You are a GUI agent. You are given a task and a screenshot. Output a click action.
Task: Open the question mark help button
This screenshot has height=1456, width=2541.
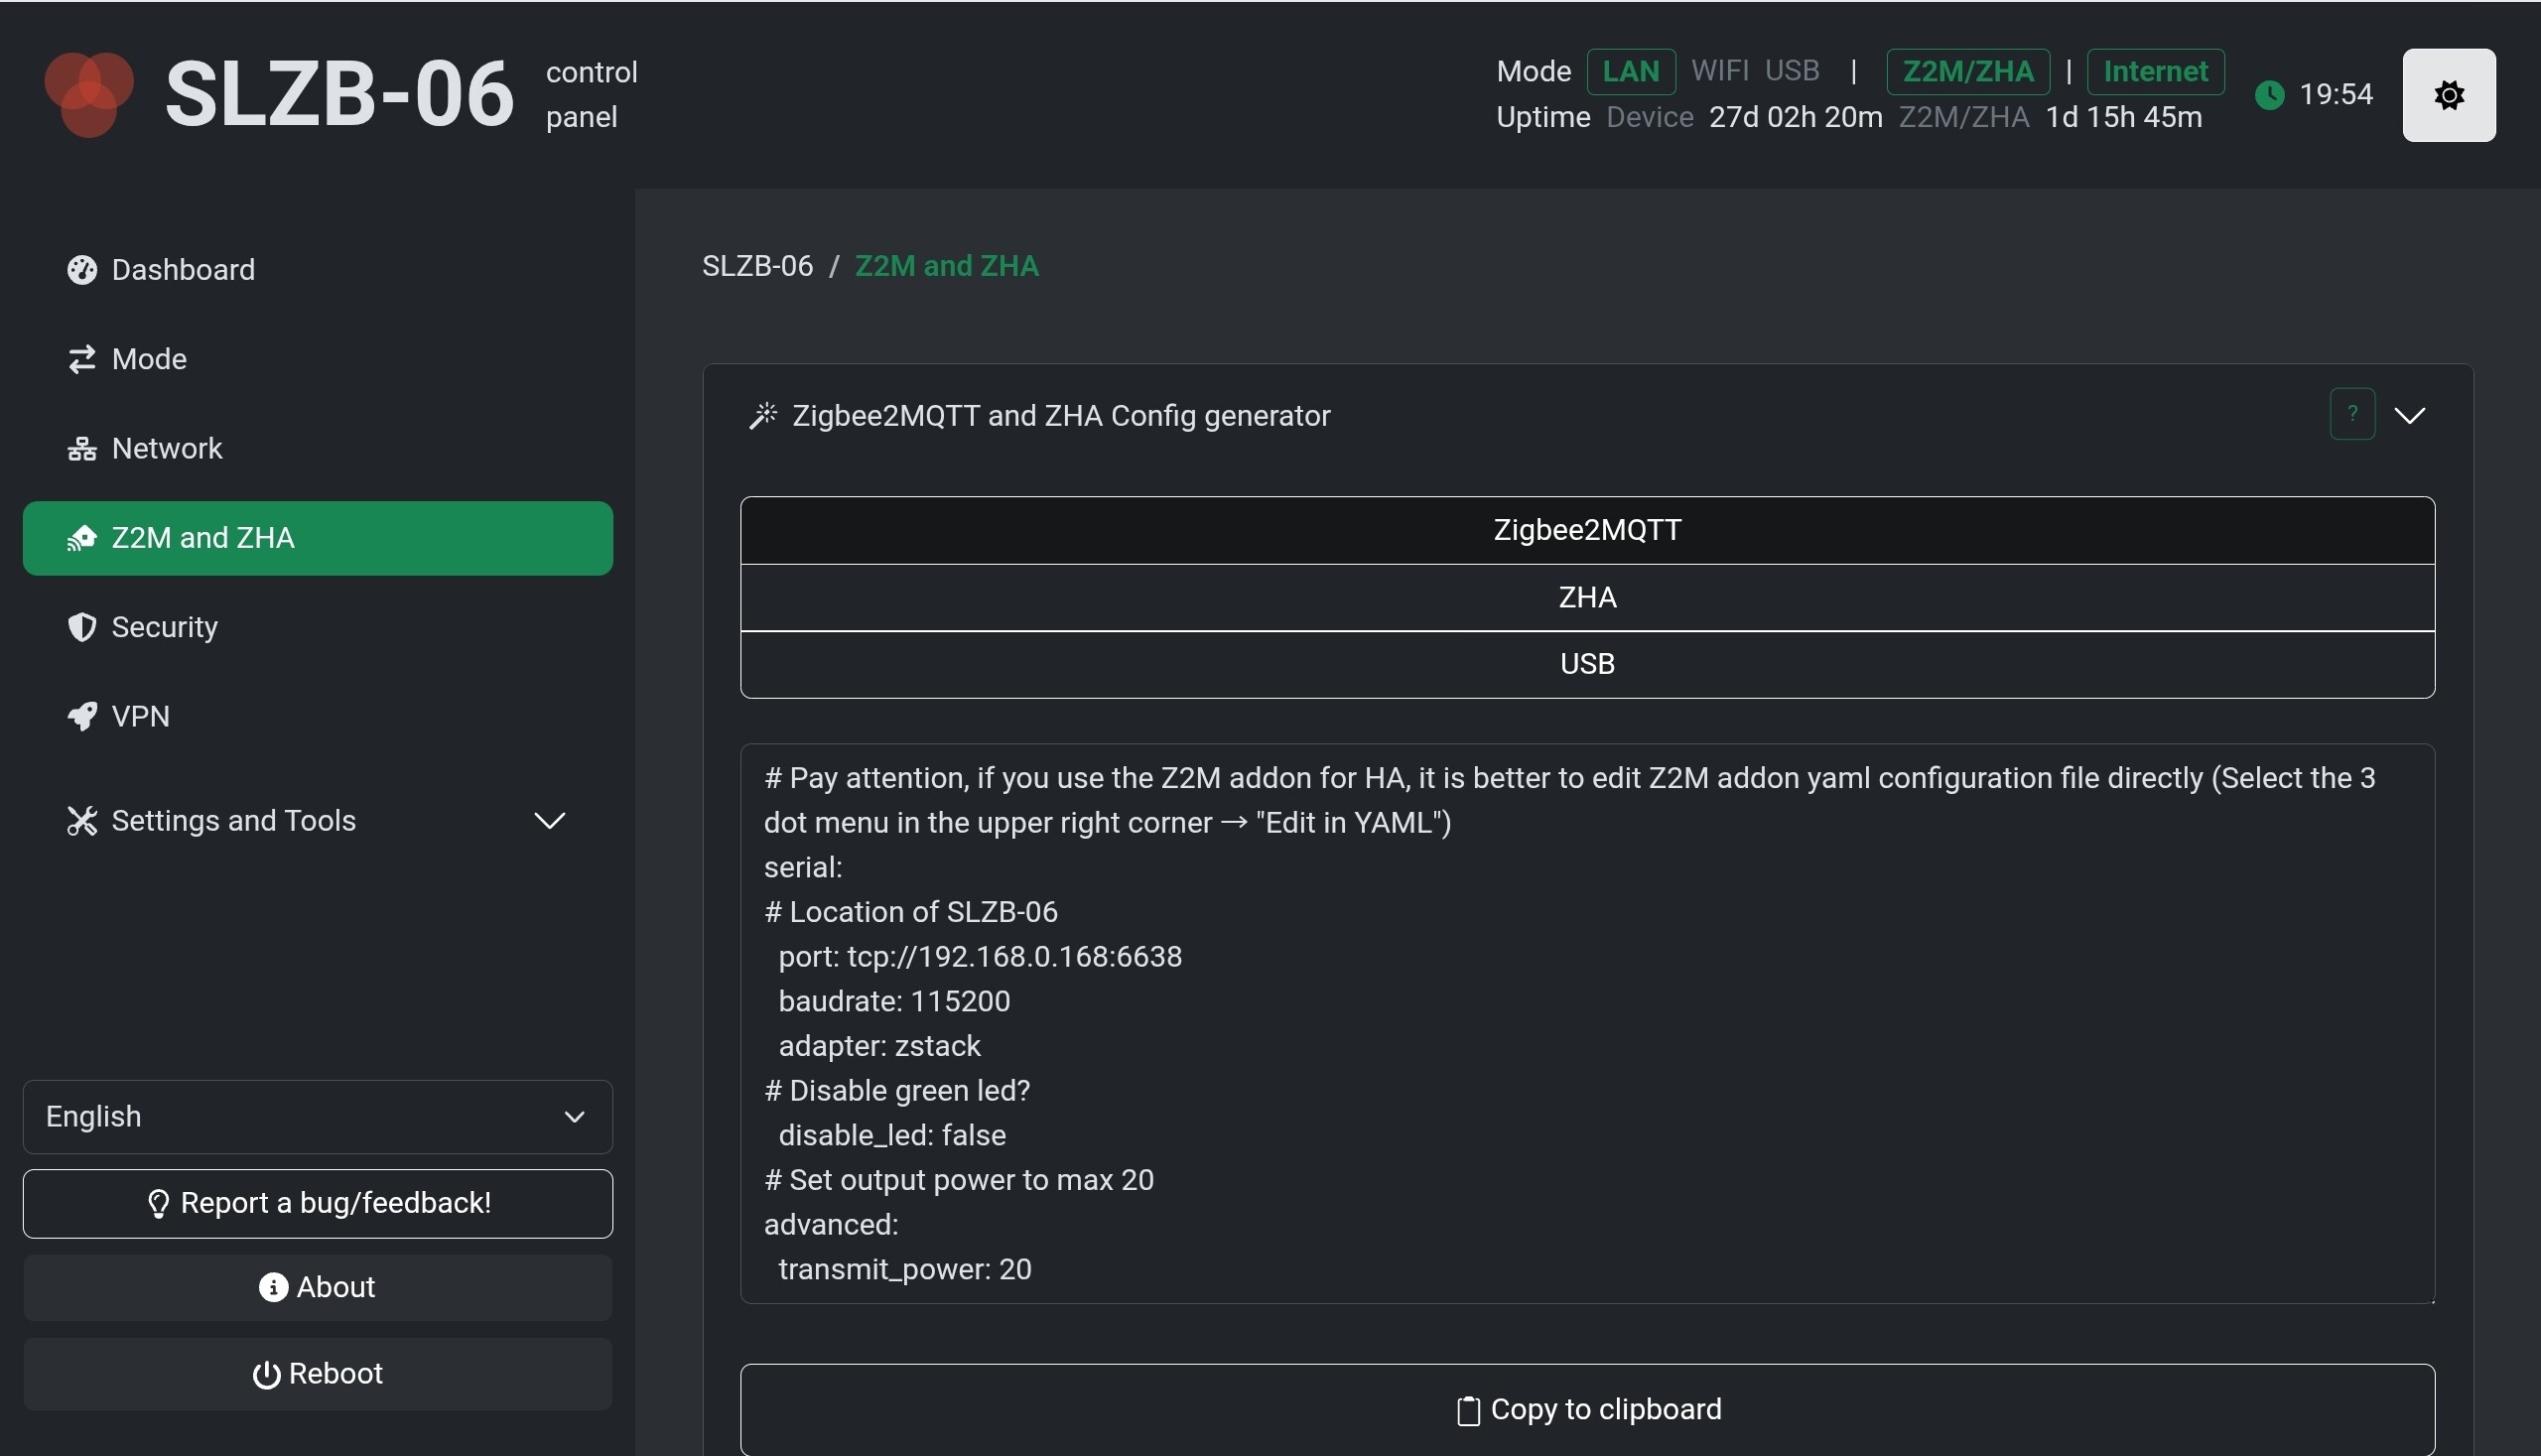tap(2352, 414)
